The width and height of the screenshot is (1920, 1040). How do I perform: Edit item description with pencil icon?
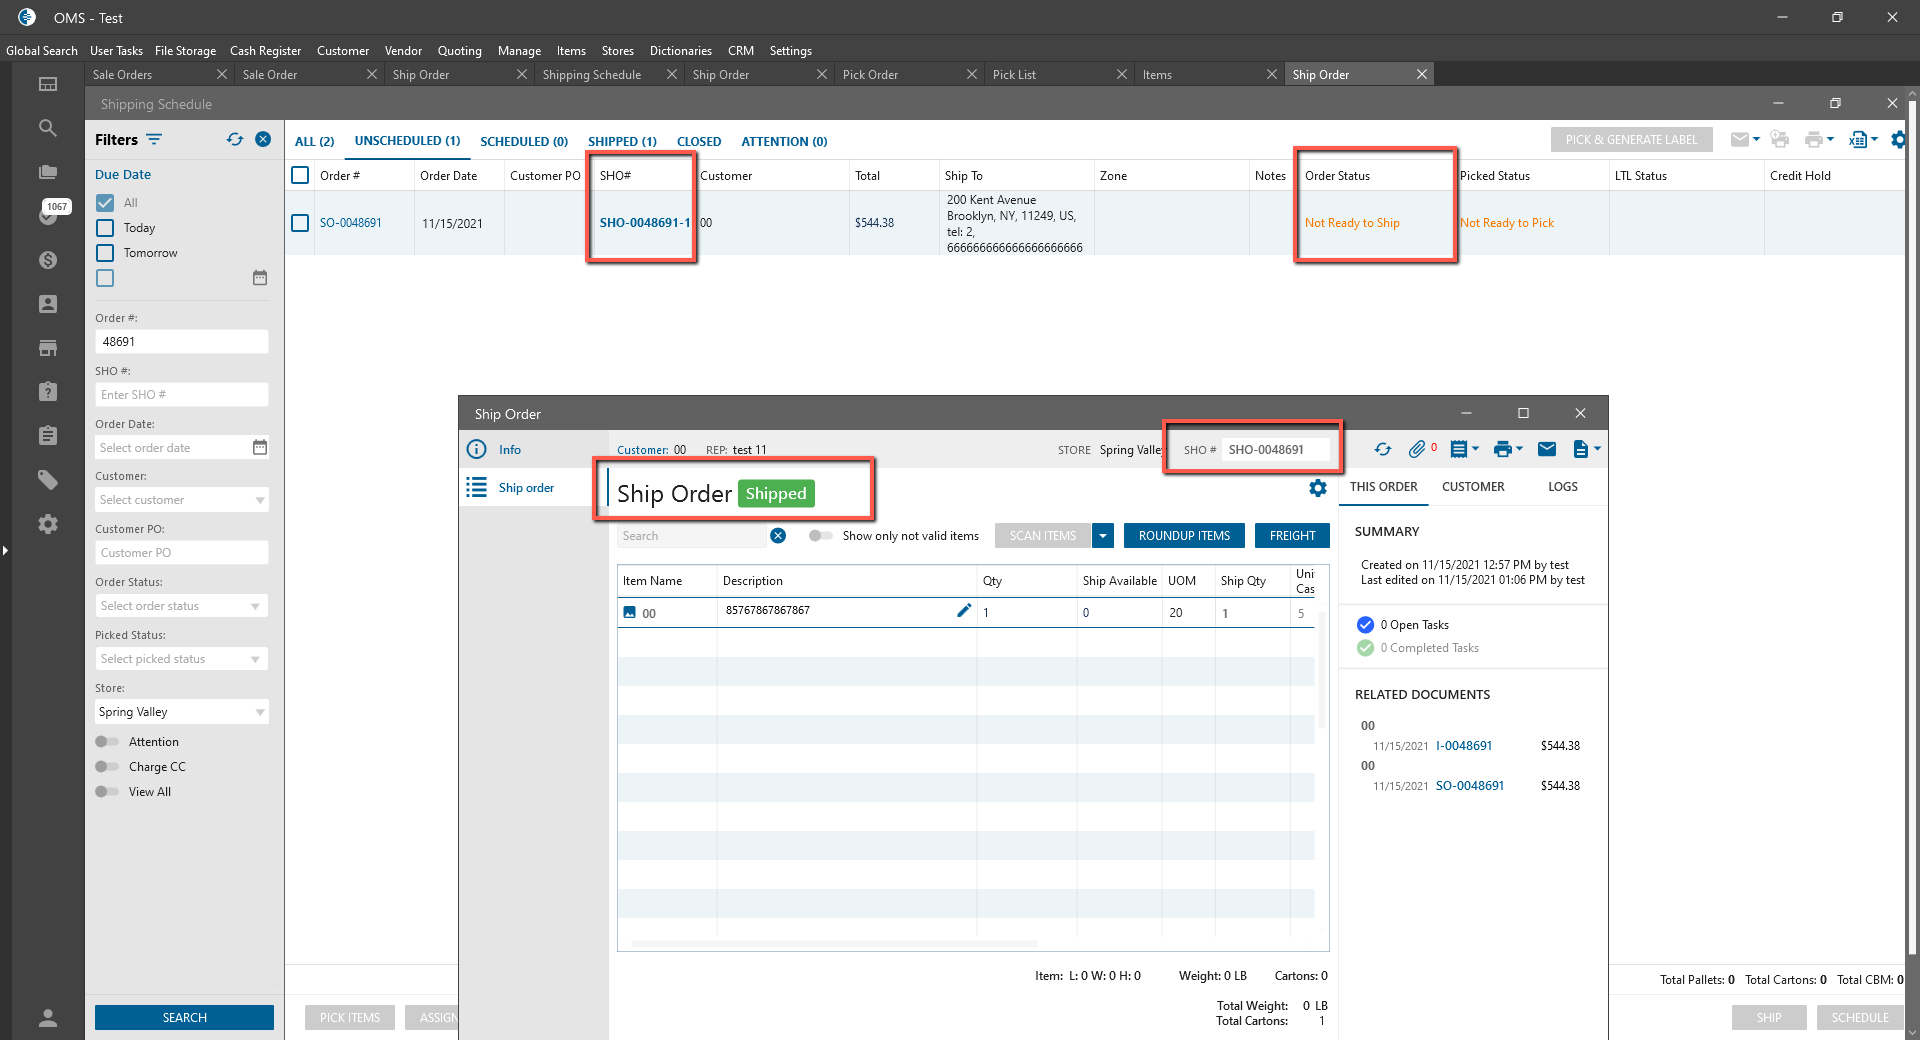pyautogui.click(x=963, y=611)
